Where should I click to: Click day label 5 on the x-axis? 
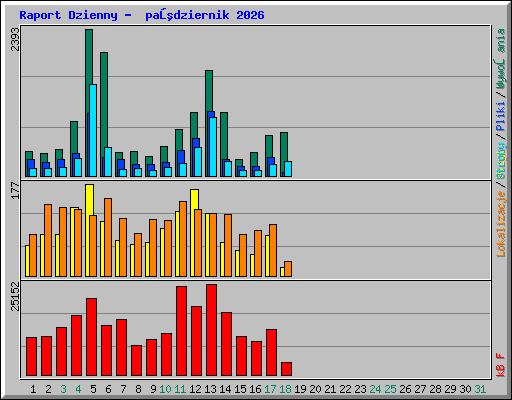tap(93, 389)
